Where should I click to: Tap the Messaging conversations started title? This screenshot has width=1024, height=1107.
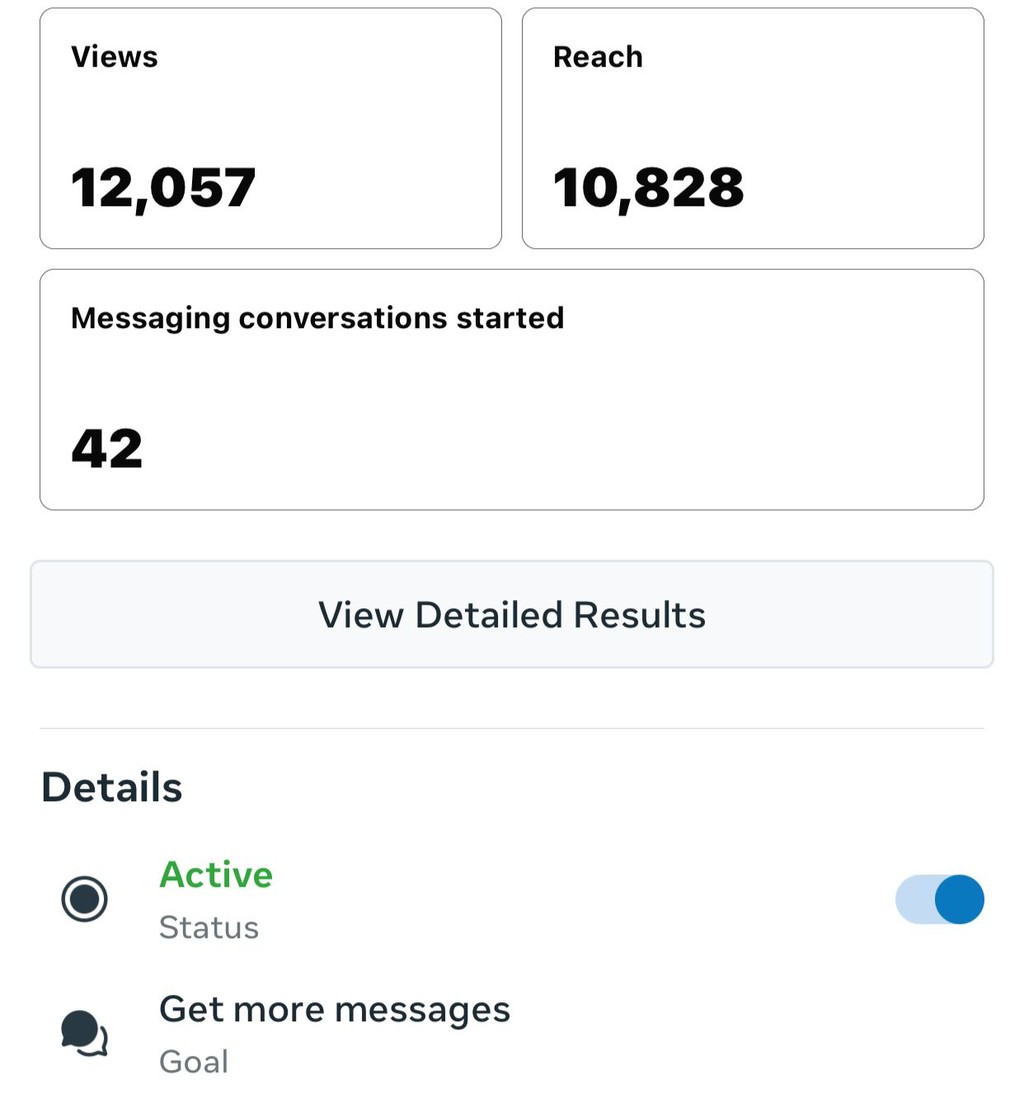(x=318, y=318)
